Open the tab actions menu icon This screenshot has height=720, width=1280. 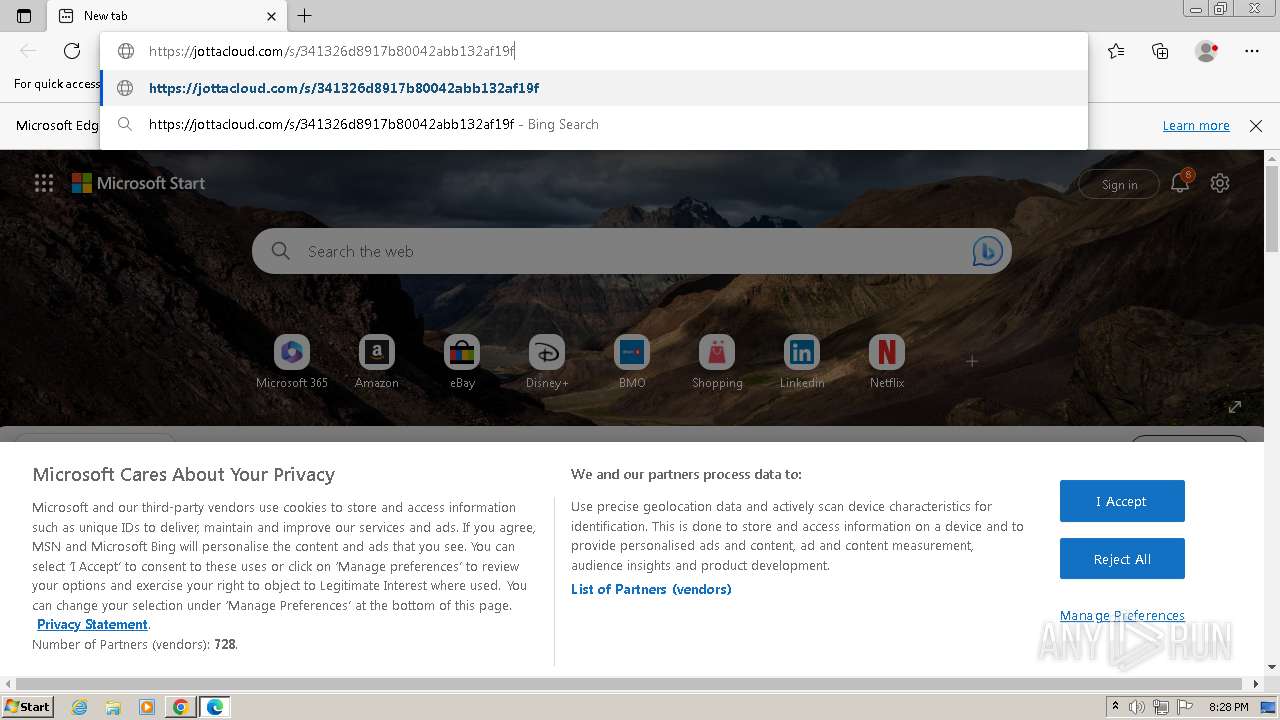[24, 16]
